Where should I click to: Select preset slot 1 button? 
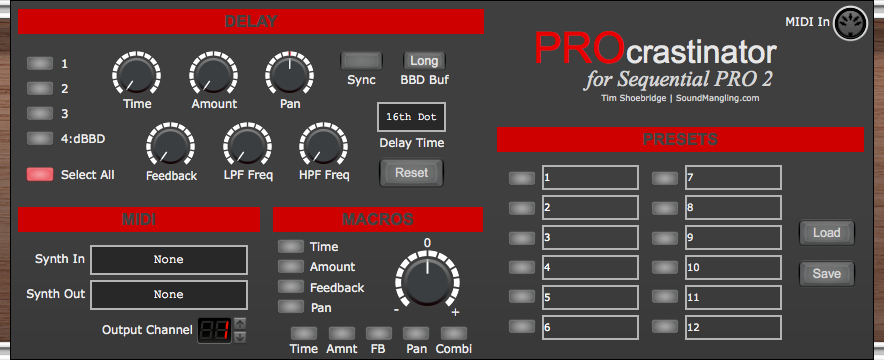[522, 178]
